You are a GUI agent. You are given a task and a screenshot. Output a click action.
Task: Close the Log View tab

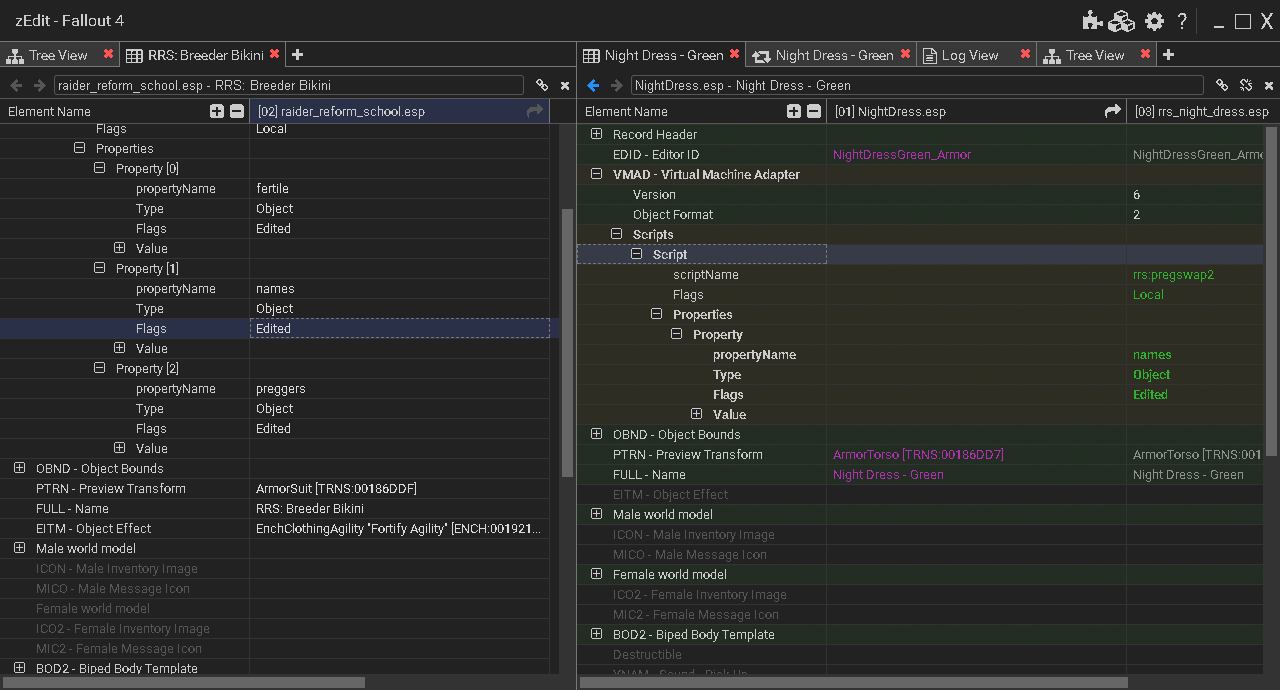coord(1025,55)
